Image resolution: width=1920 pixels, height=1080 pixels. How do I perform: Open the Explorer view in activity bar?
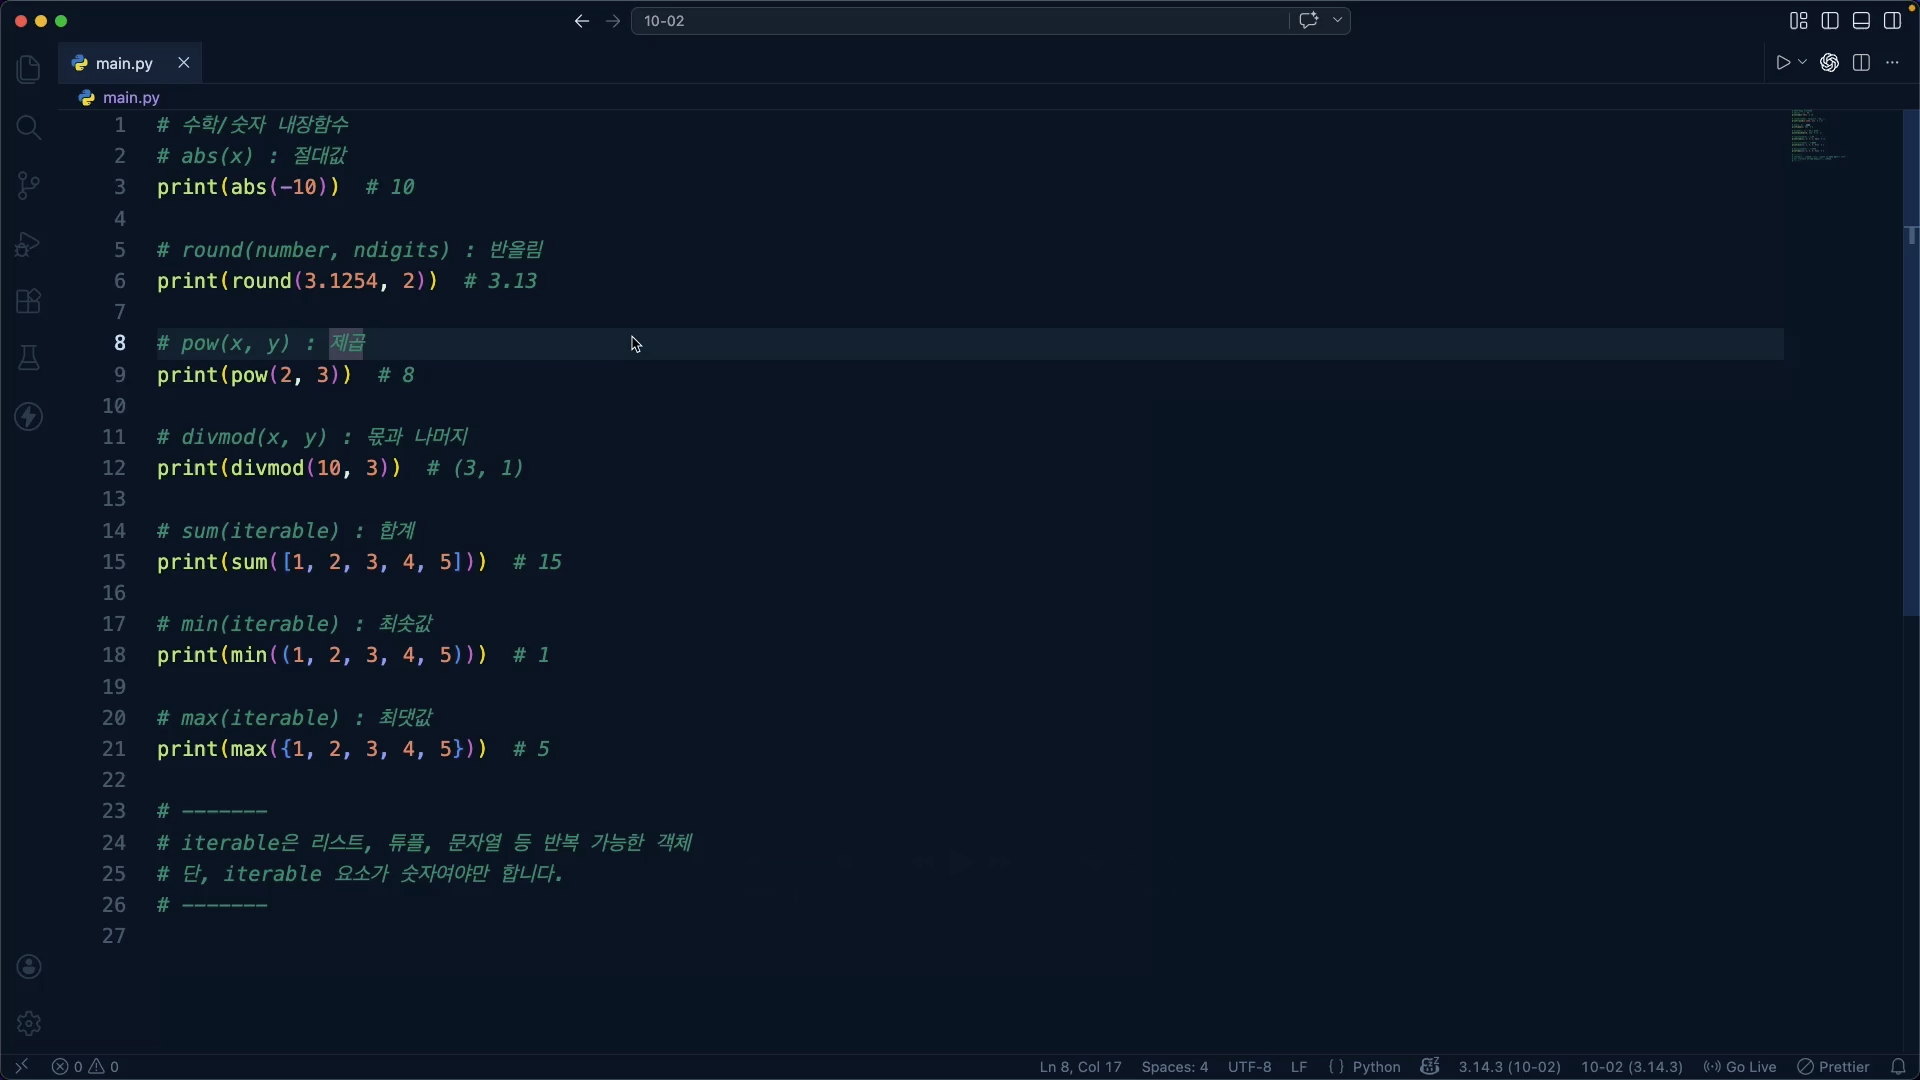point(28,69)
